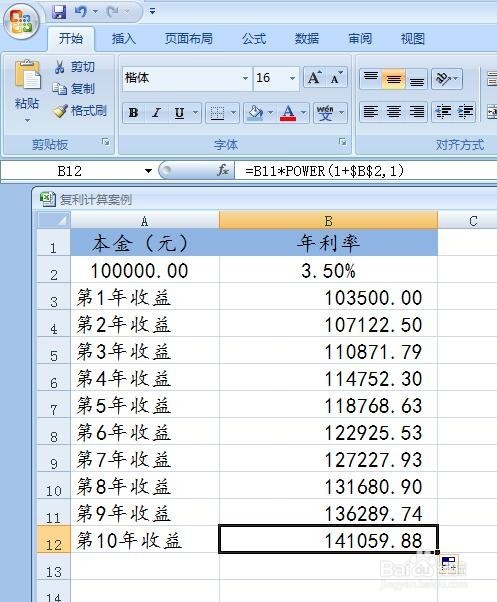This screenshot has width=497, height=602.
Task: Switch to the 插入 (Insert) ribbon tab
Action: click(124, 38)
